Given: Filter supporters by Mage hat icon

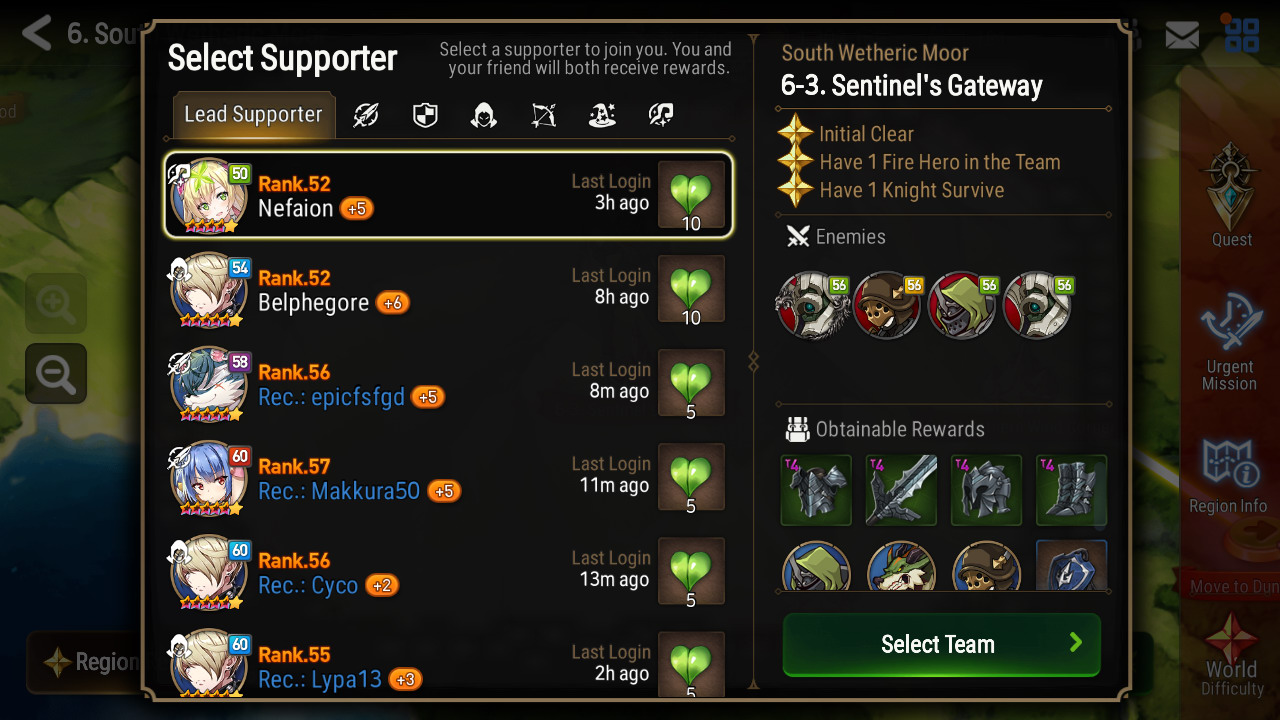Looking at the screenshot, I should coord(602,116).
